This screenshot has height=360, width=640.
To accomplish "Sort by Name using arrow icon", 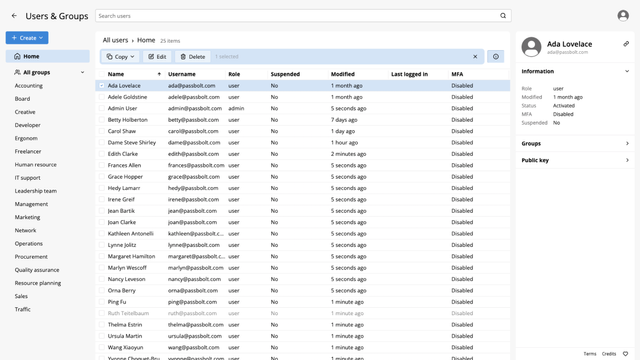I will pyautogui.click(x=159, y=74).
